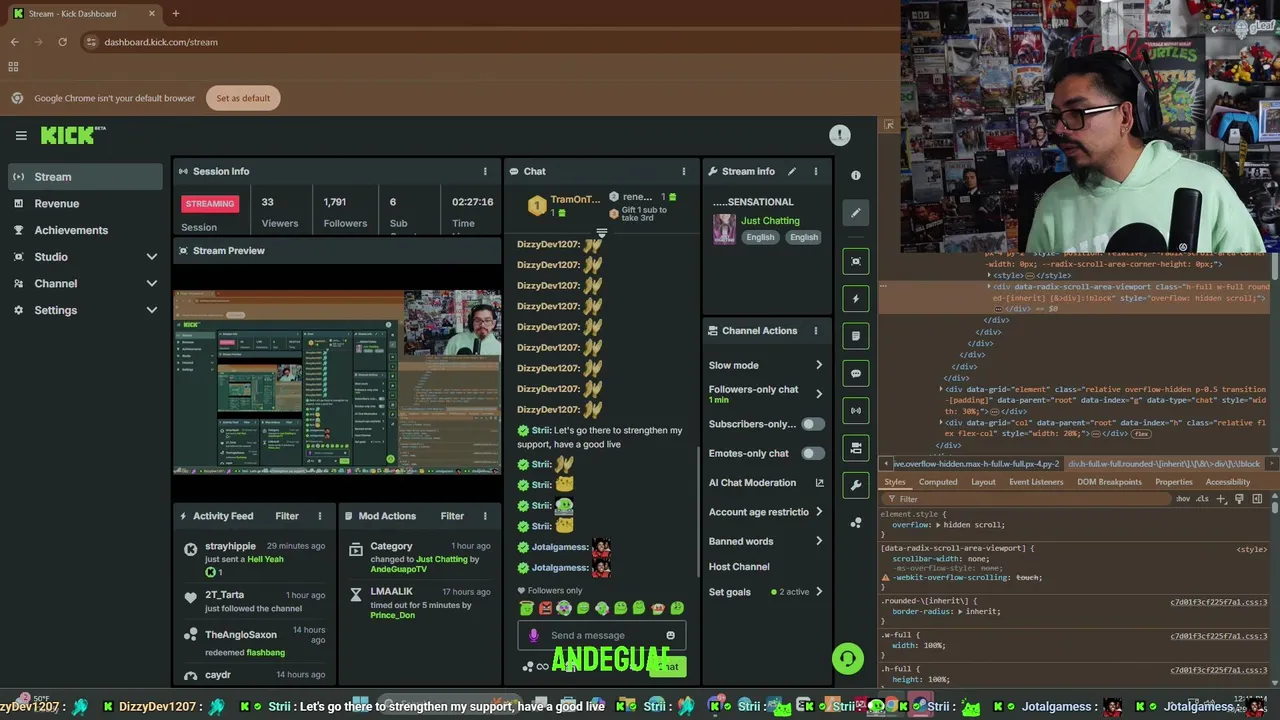Screen dimensions: 1280x720
Task: Click the Kick logo
Action: tap(73, 135)
